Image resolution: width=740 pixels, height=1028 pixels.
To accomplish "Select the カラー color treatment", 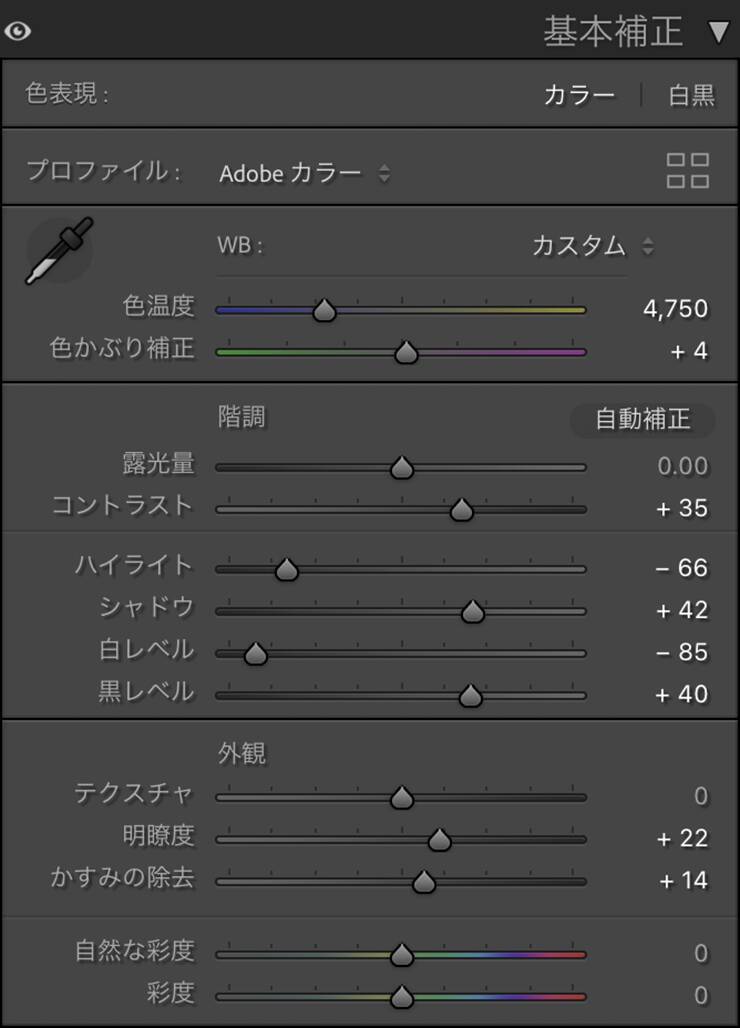I will pos(579,95).
